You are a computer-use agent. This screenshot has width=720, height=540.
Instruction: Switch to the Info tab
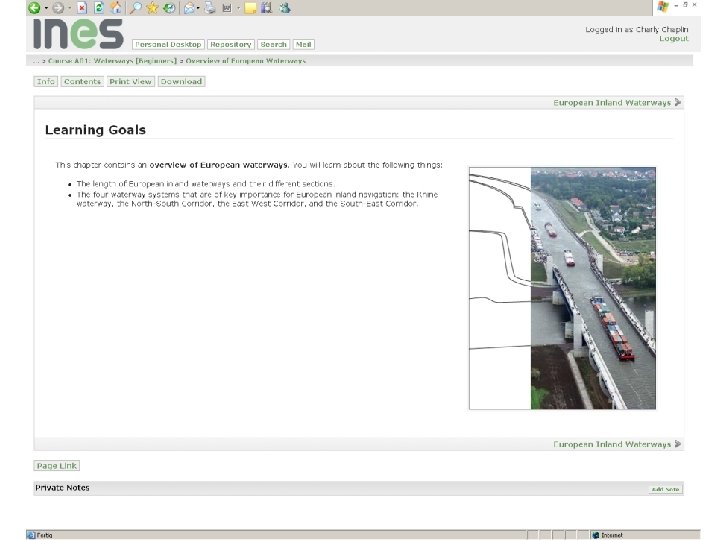(45, 81)
